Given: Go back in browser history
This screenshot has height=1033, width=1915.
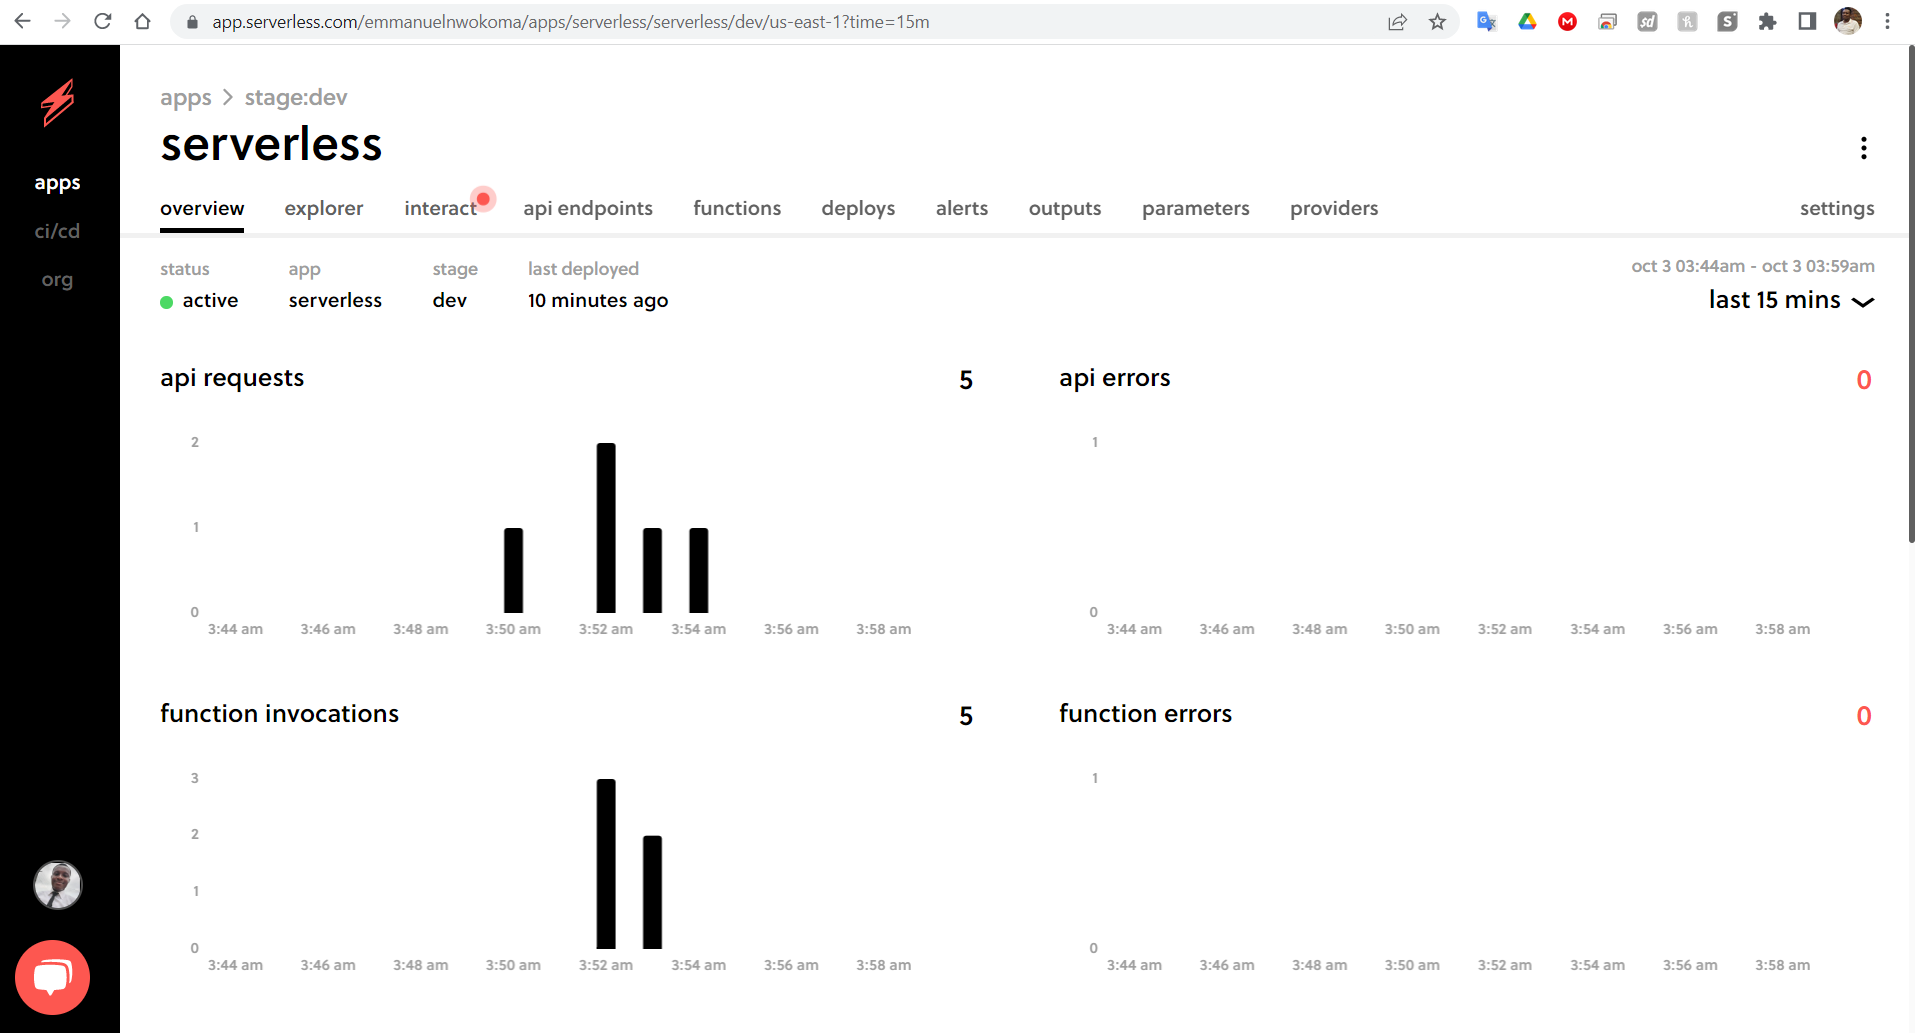Looking at the screenshot, I should [22, 21].
